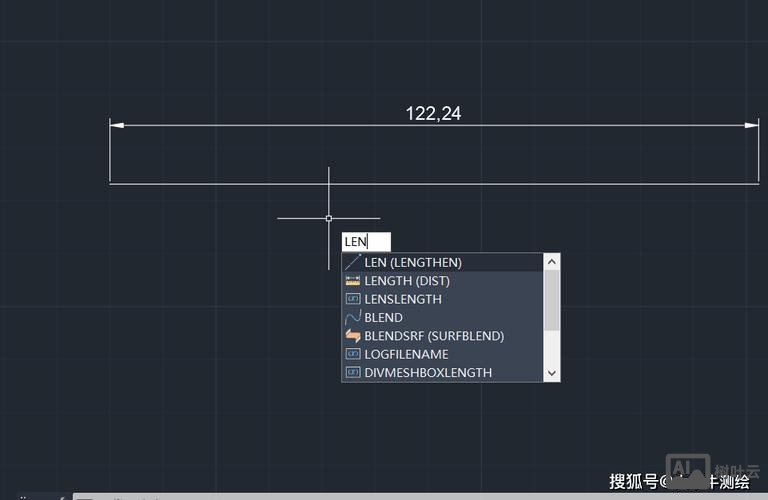Click the up arrow of suggestion scrollbar
768x500 pixels.
coord(552,262)
